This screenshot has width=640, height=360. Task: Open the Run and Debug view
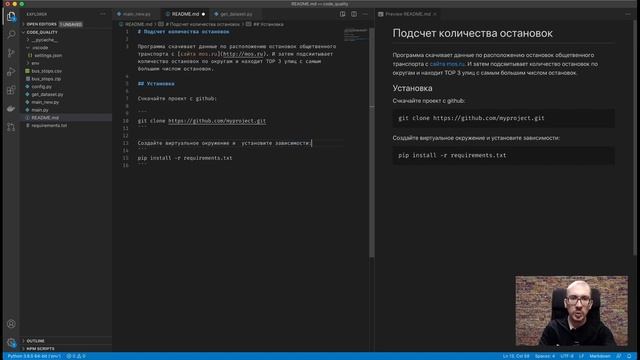pos(11,71)
